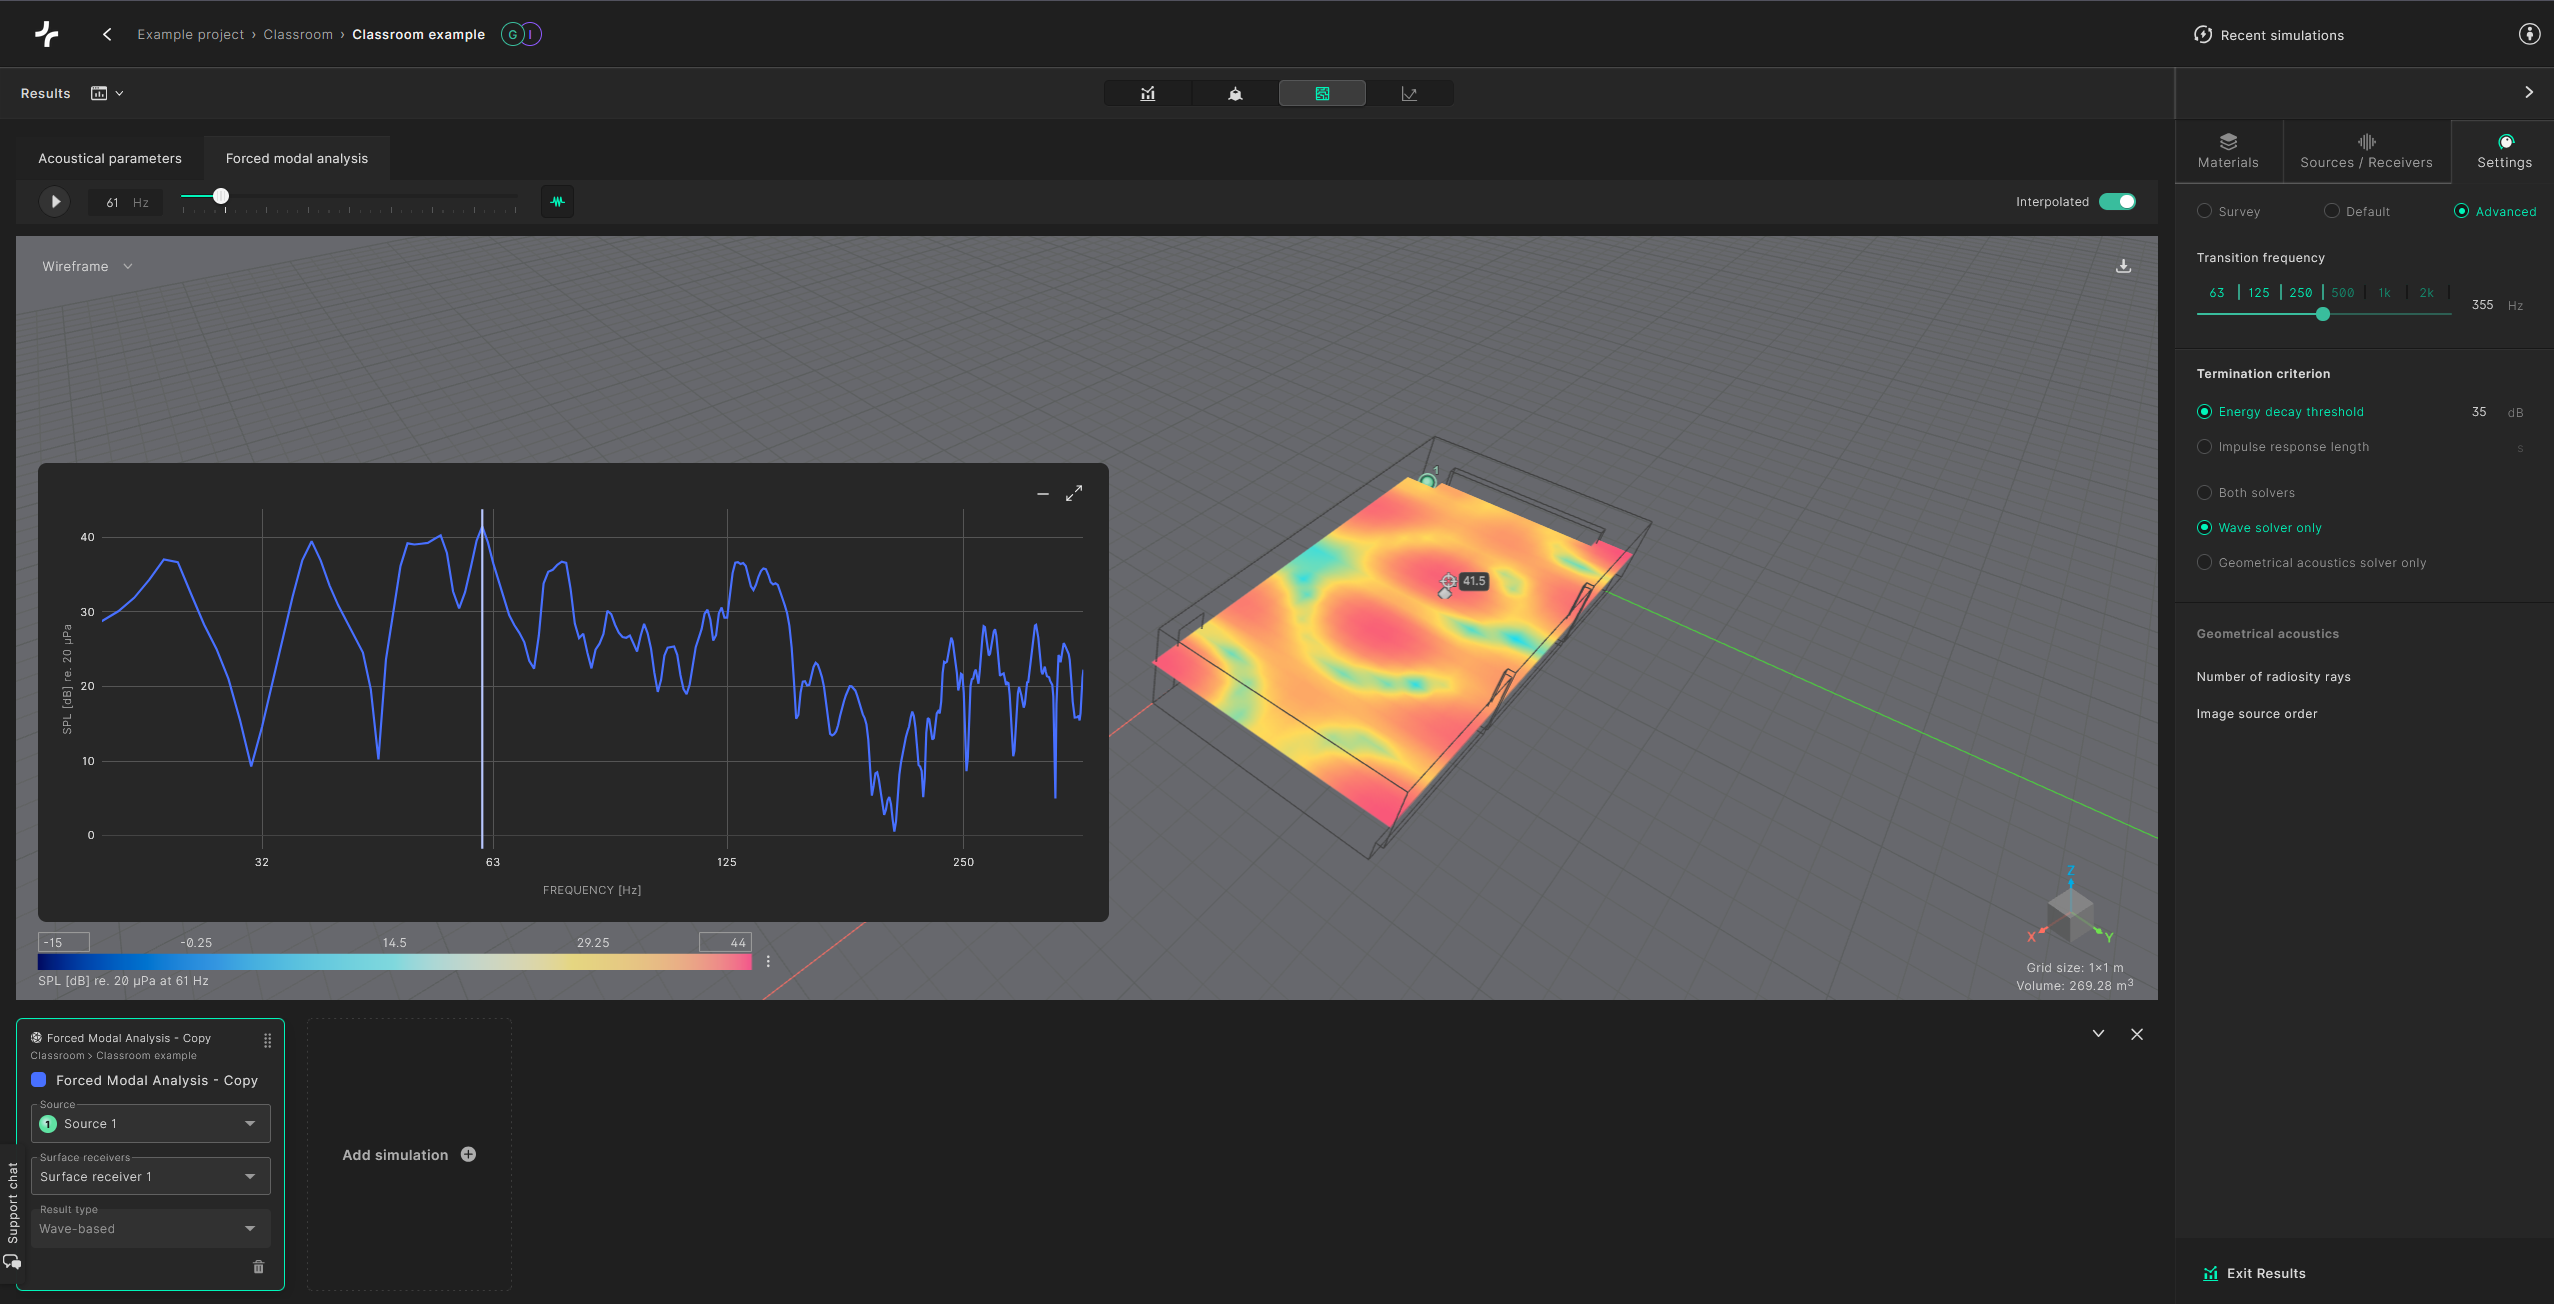Screen dimensions: 2554x1304
Task: Click the expand graph to fullscreen icon
Action: point(1074,492)
